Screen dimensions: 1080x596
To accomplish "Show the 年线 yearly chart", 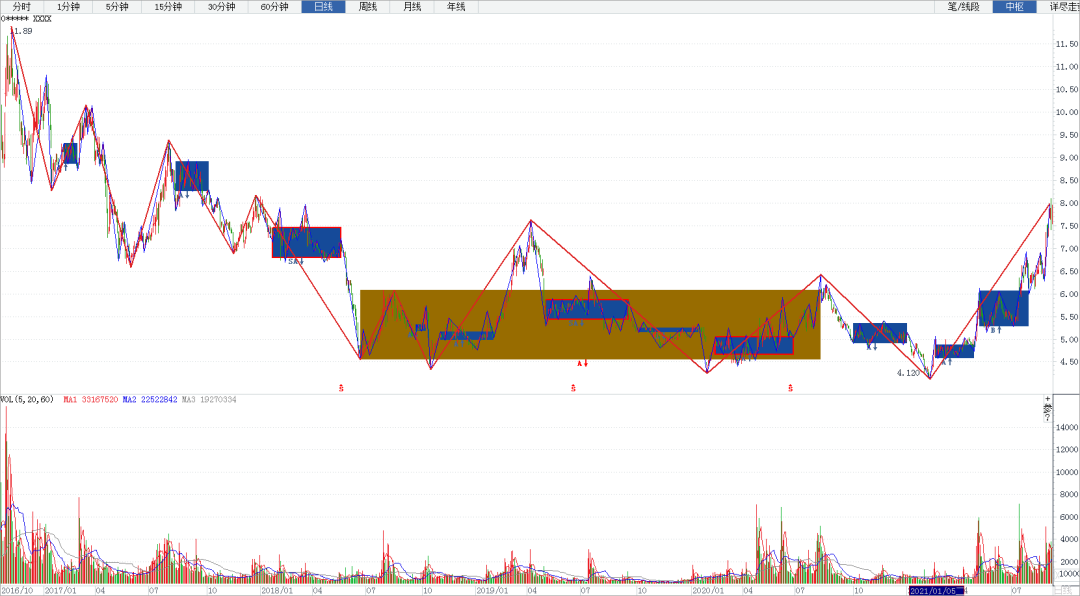I will (456, 7).
